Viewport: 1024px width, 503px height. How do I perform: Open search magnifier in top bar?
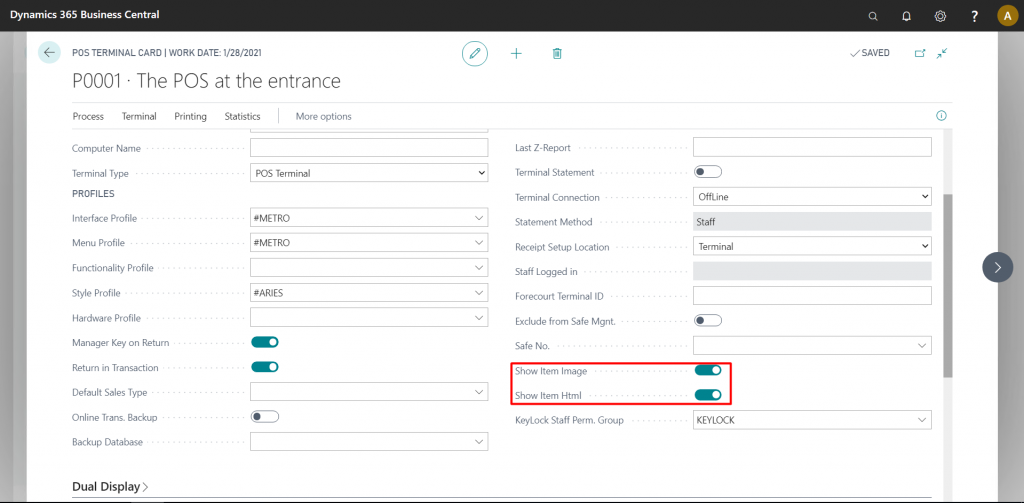pos(873,16)
